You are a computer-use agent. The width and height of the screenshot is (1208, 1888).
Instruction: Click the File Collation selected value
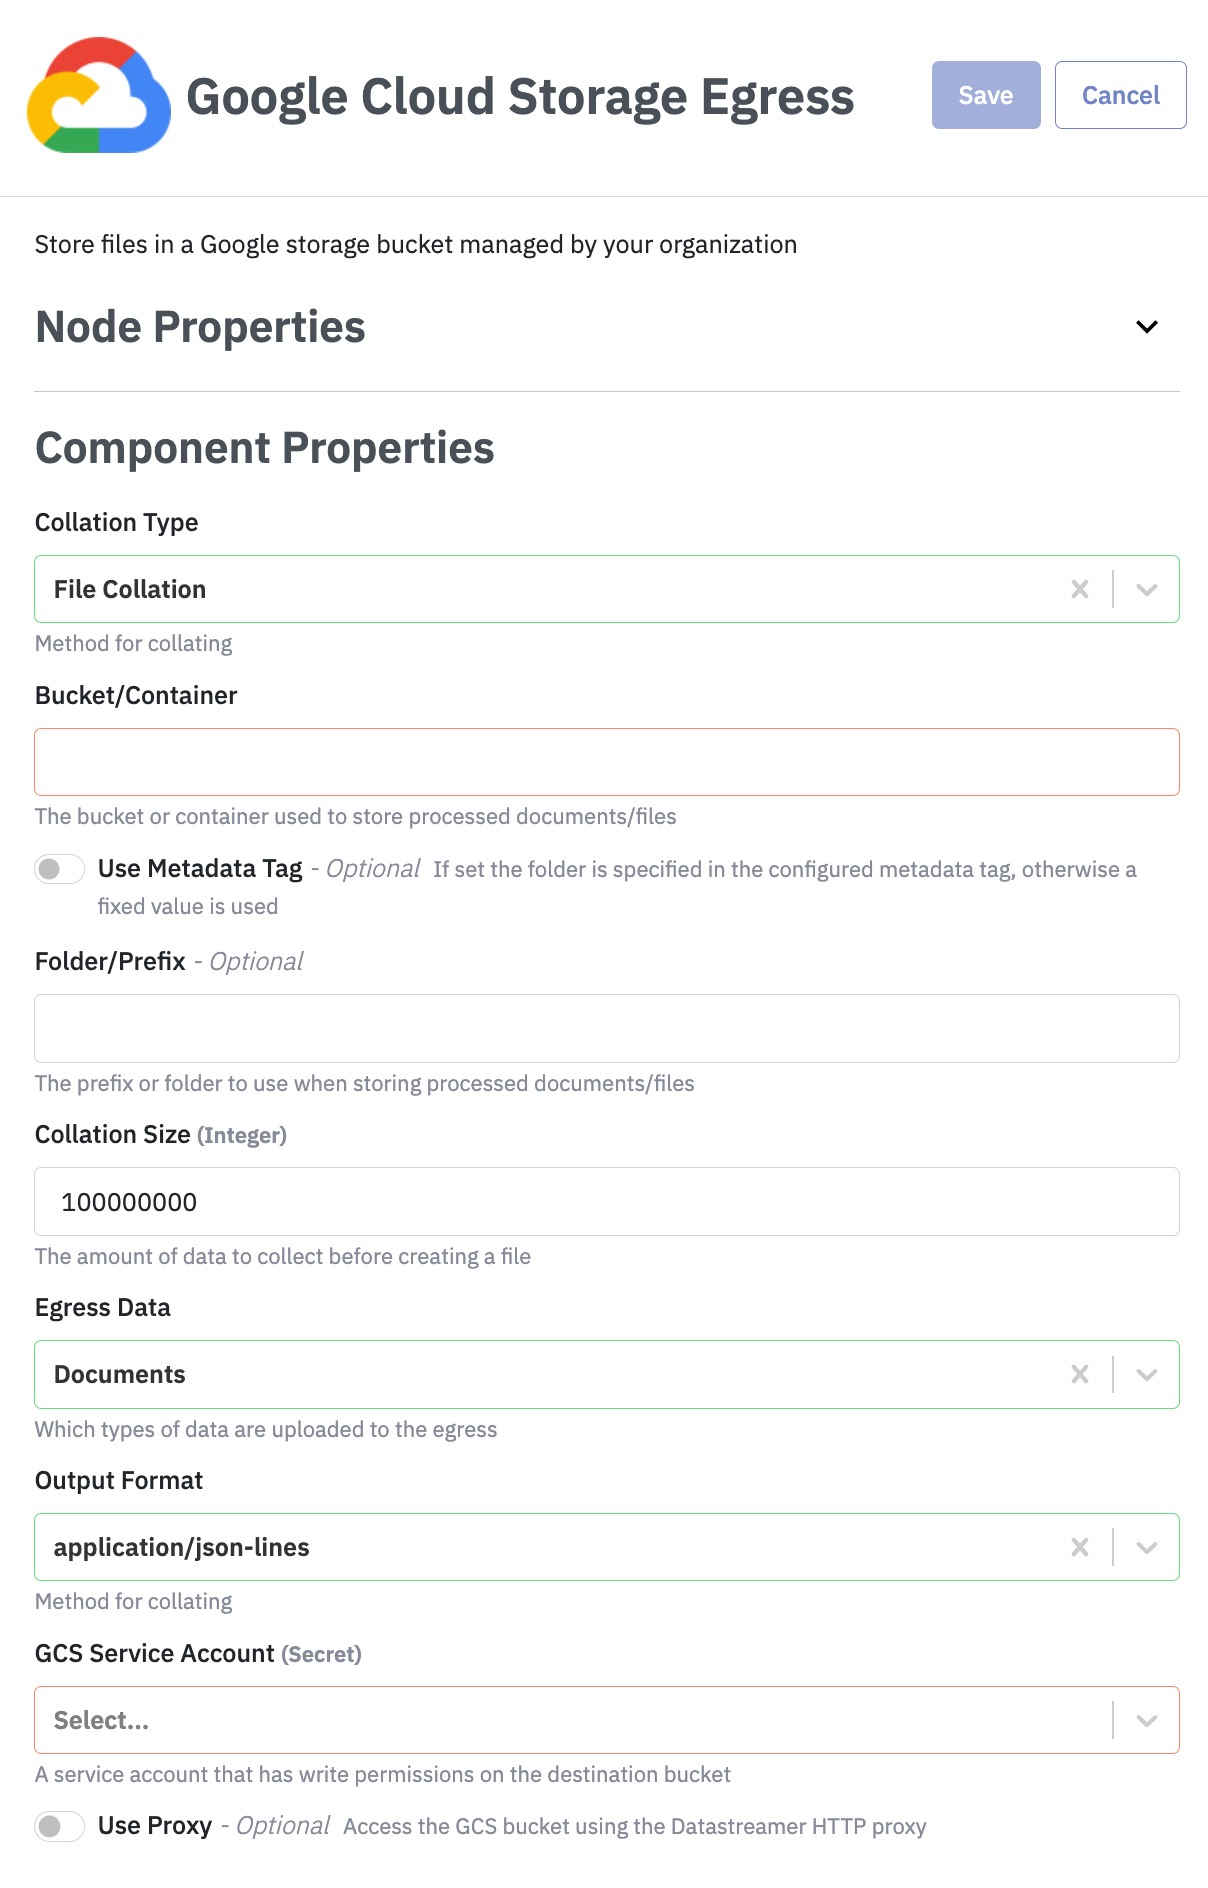(130, 589)
